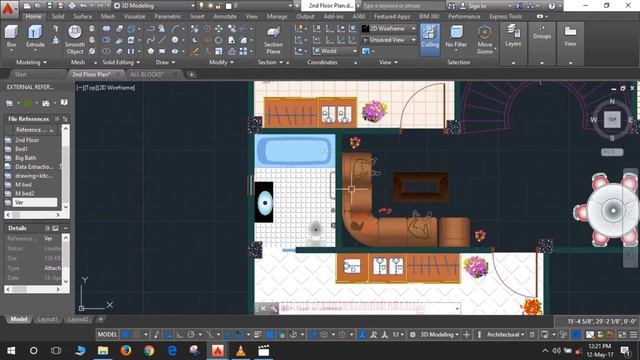
Task: Open the 2D Wireframe visual style dropdown
Action: tap(389, 29)
